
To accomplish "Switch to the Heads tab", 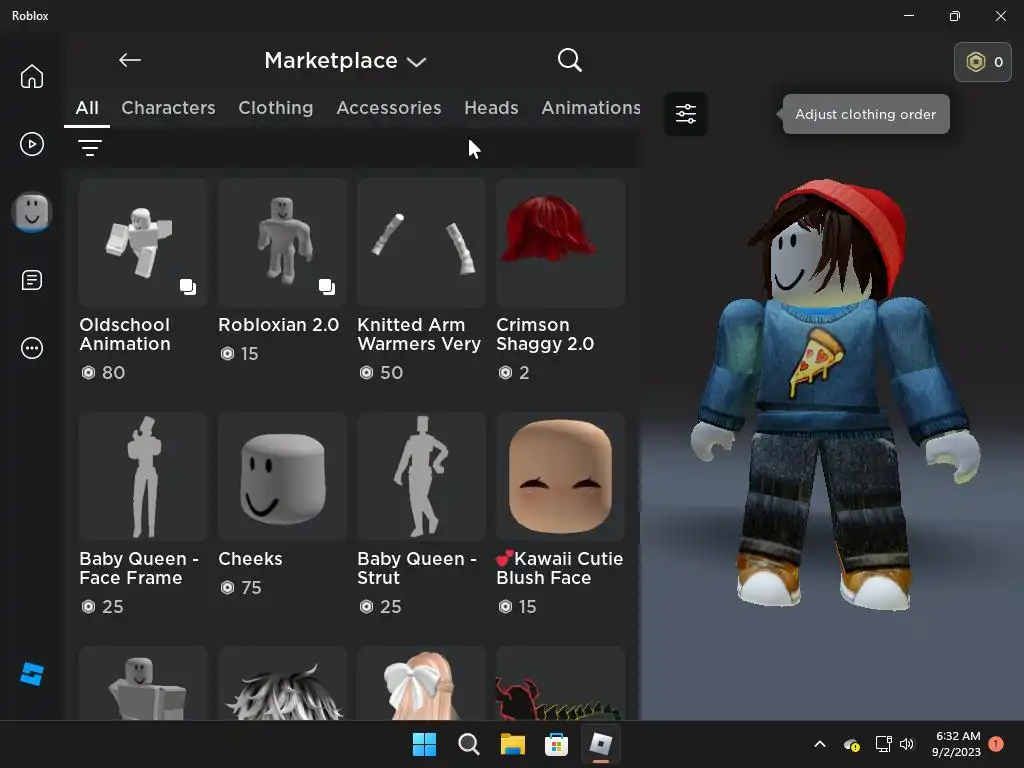I will [x=491, y=108].
